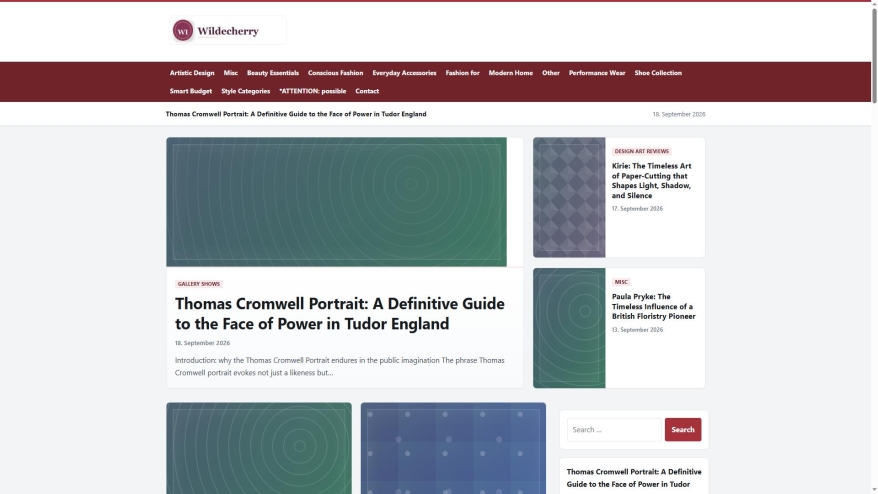The width and height of the screenshot is (878, 494).
Task: Click the Gallery Shows category tag
Action: (x=199, y=284)
